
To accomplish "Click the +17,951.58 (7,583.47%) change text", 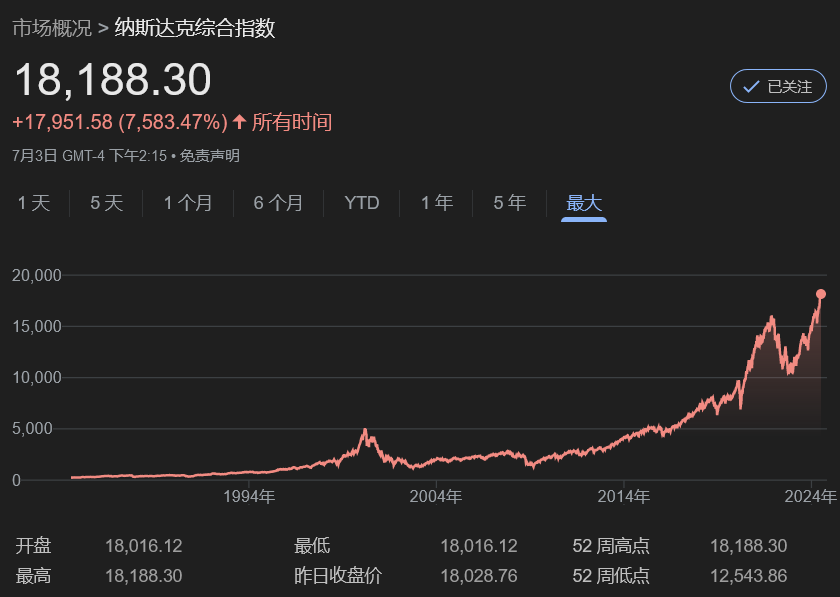I will tap(120, 122).
